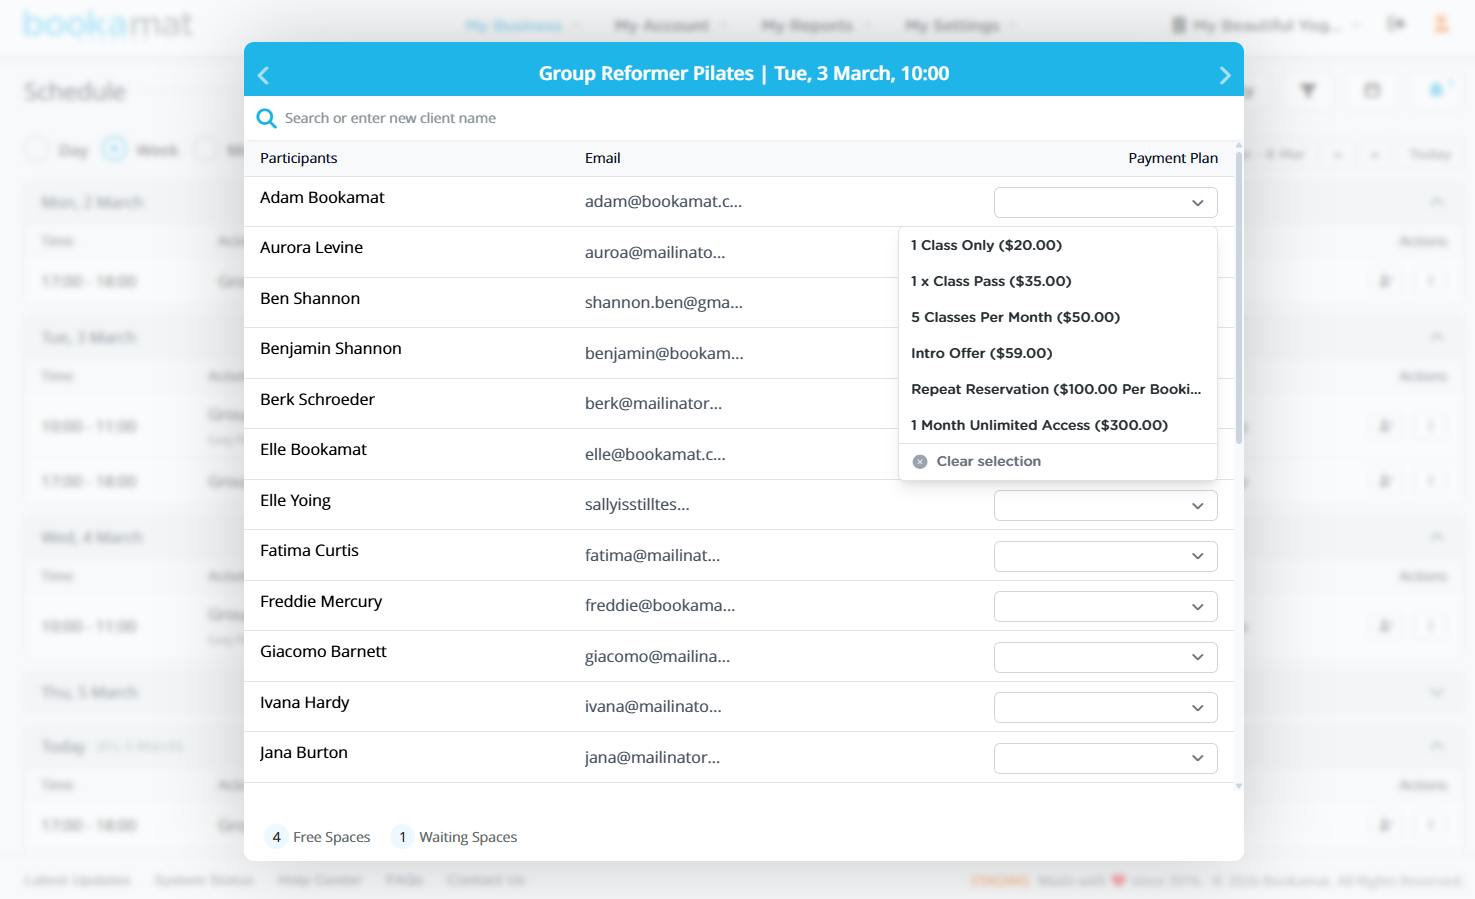The image size is (1475, 899).
Task: Select participant Ivana Hardy
Action: pyautogui.click(x=305, y=703)
